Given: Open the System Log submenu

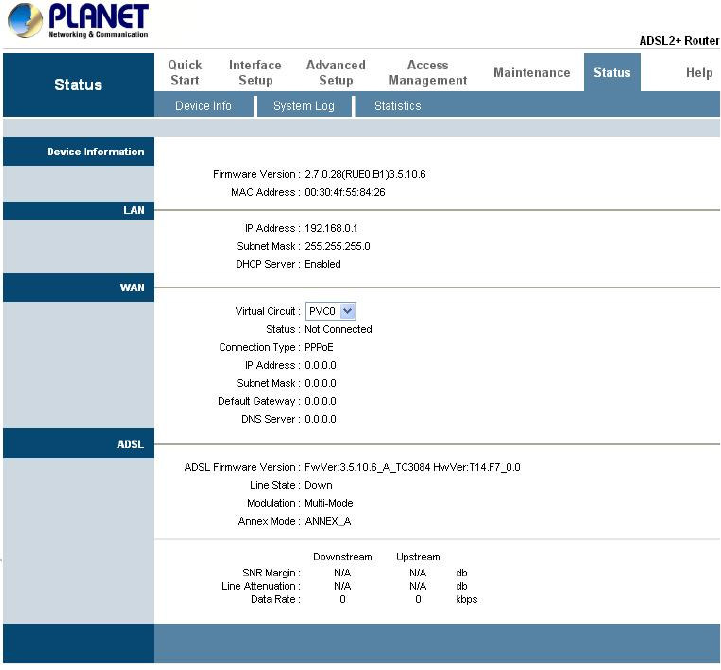Looking at the screenshot, I should [x=303, y=106].
